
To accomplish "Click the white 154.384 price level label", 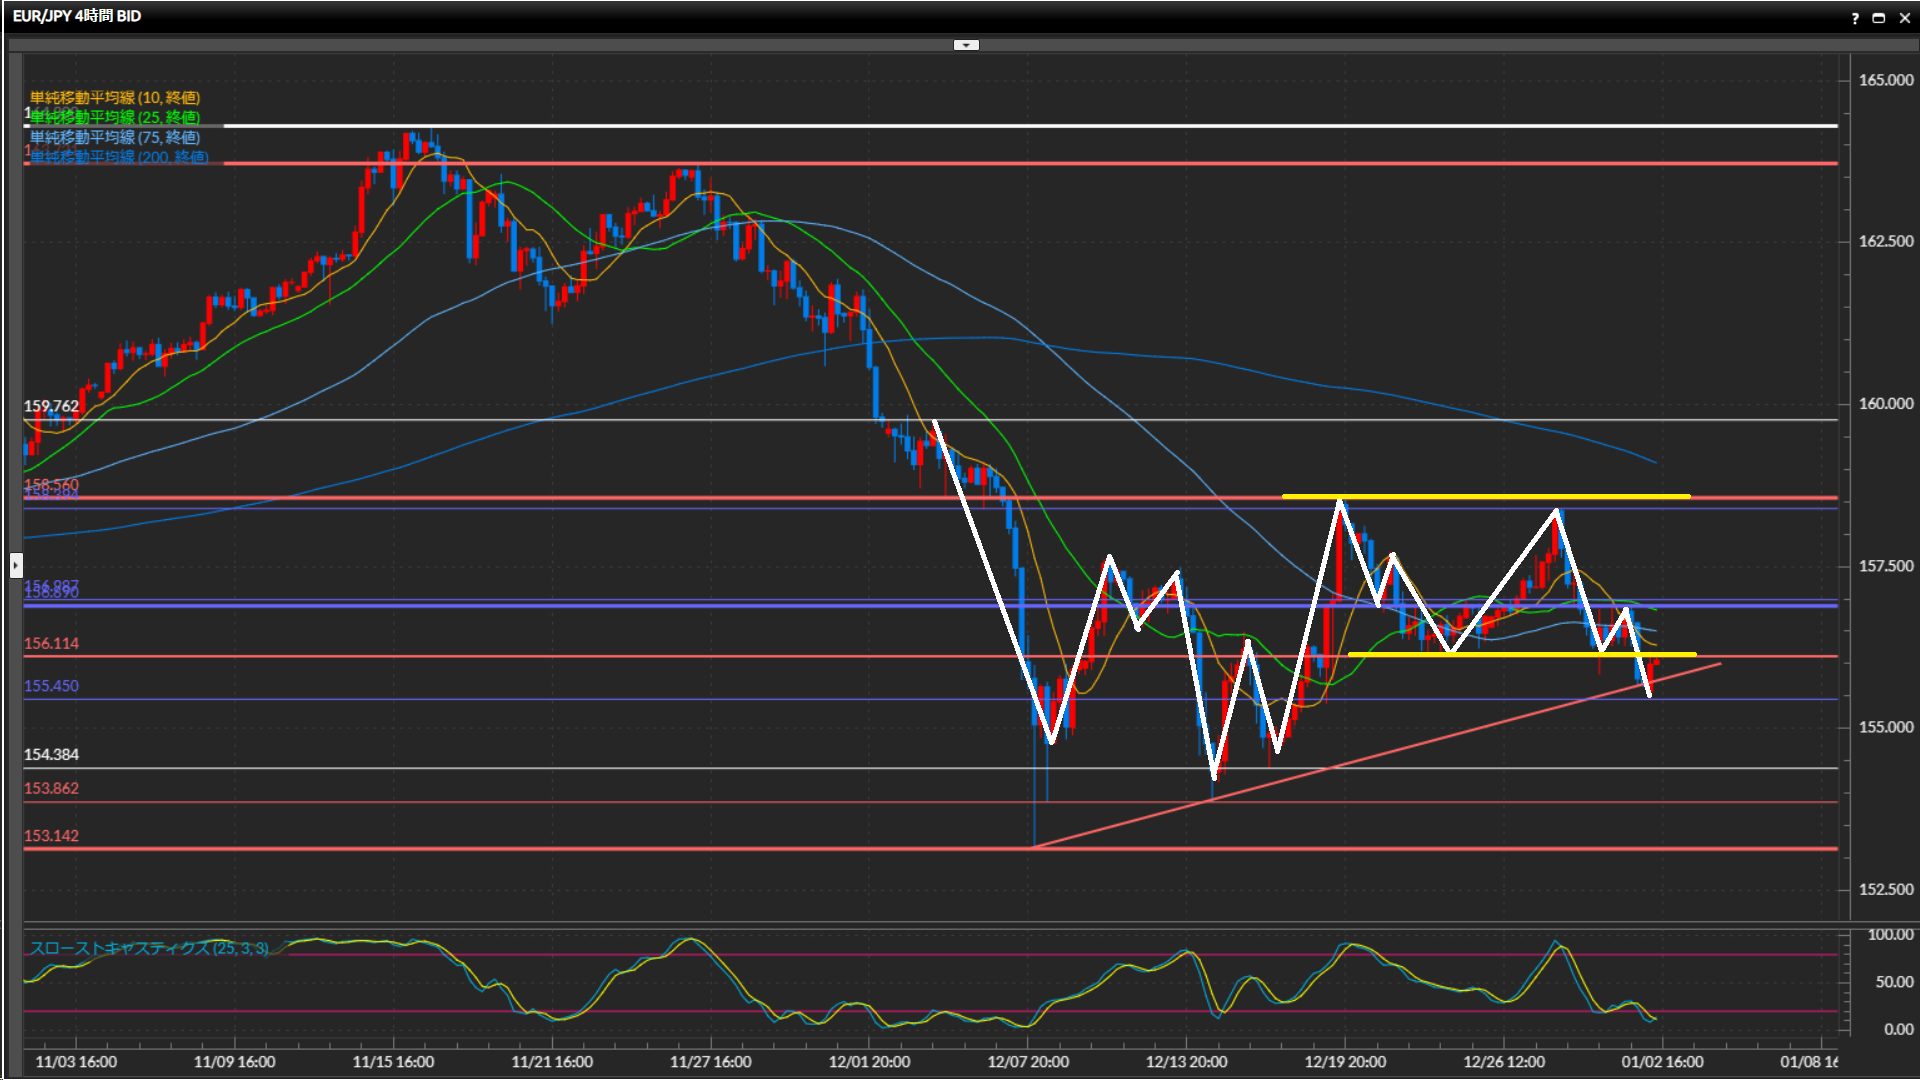I will [x=51, y=755].
